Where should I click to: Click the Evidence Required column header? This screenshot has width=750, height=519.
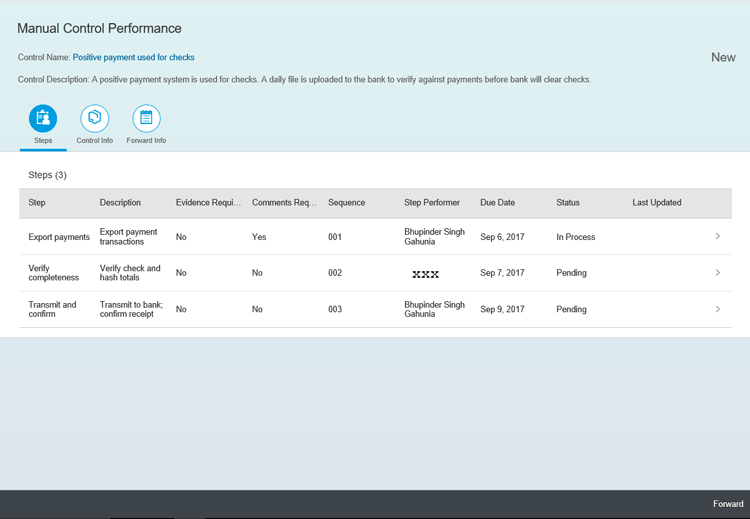coord(208,203)
